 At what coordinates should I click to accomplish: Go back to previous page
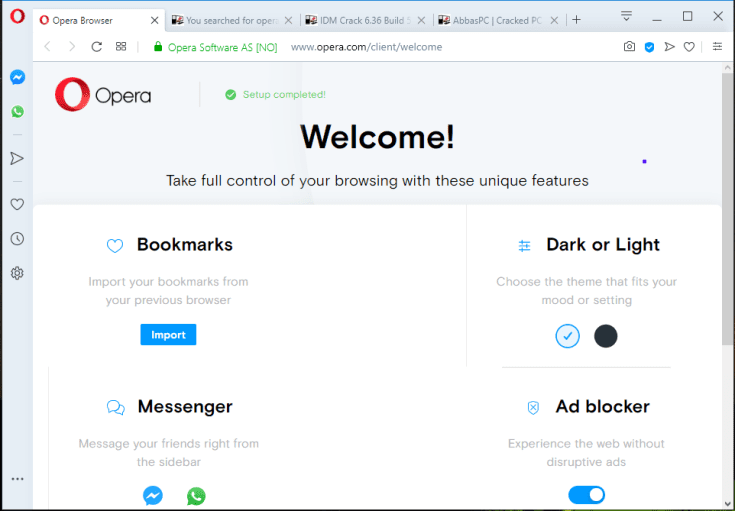47,46
